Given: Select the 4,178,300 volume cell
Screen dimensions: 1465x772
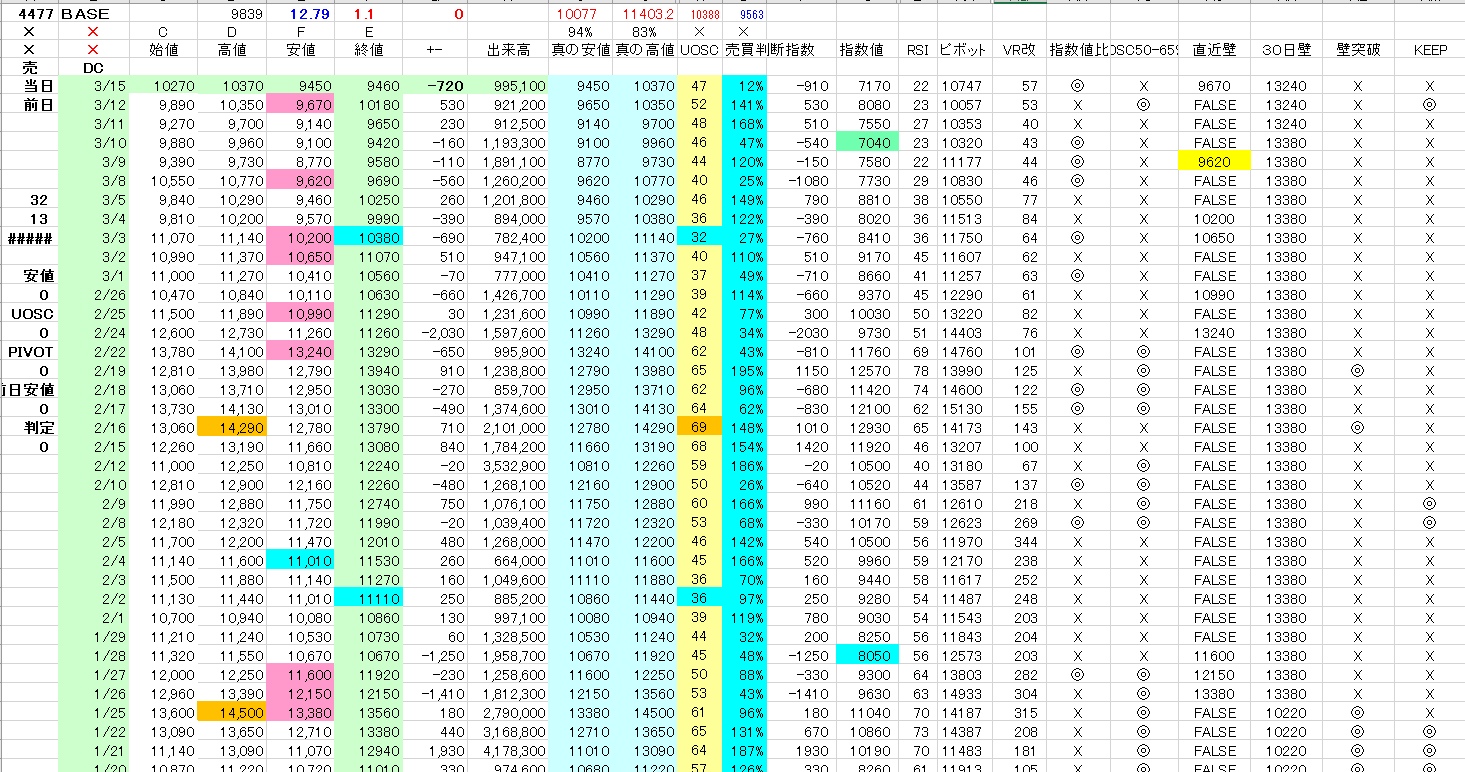Looking at the screenshot, I should (507, 751).
